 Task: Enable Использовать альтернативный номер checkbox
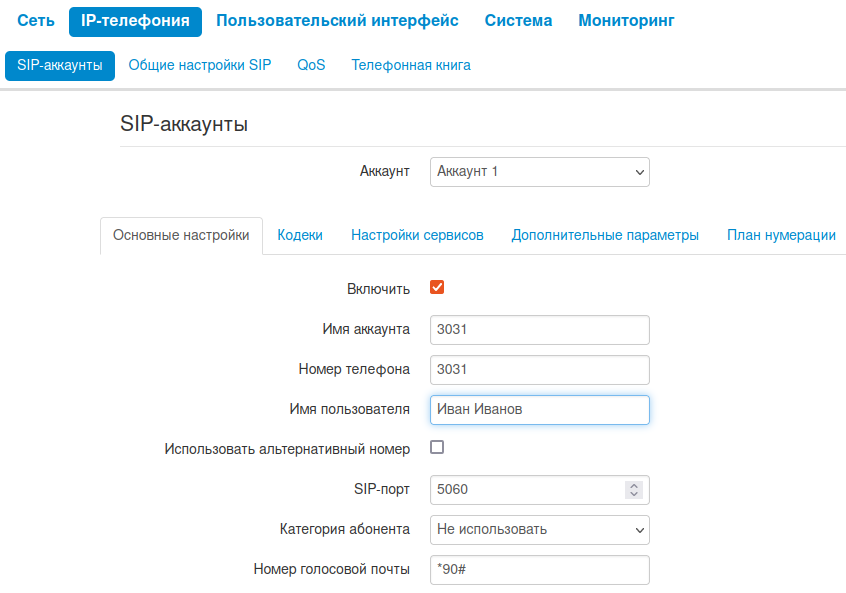pos(437,448)
